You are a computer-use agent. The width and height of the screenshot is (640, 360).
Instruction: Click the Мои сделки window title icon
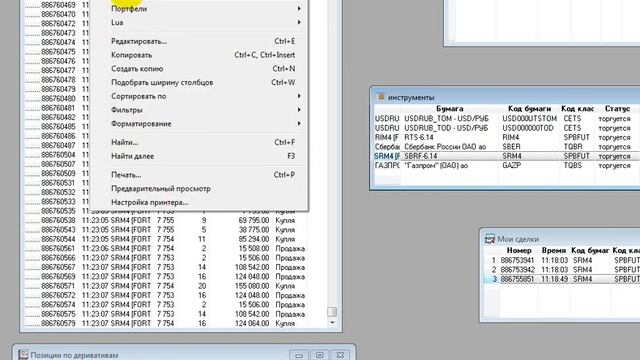pos(490,239)
